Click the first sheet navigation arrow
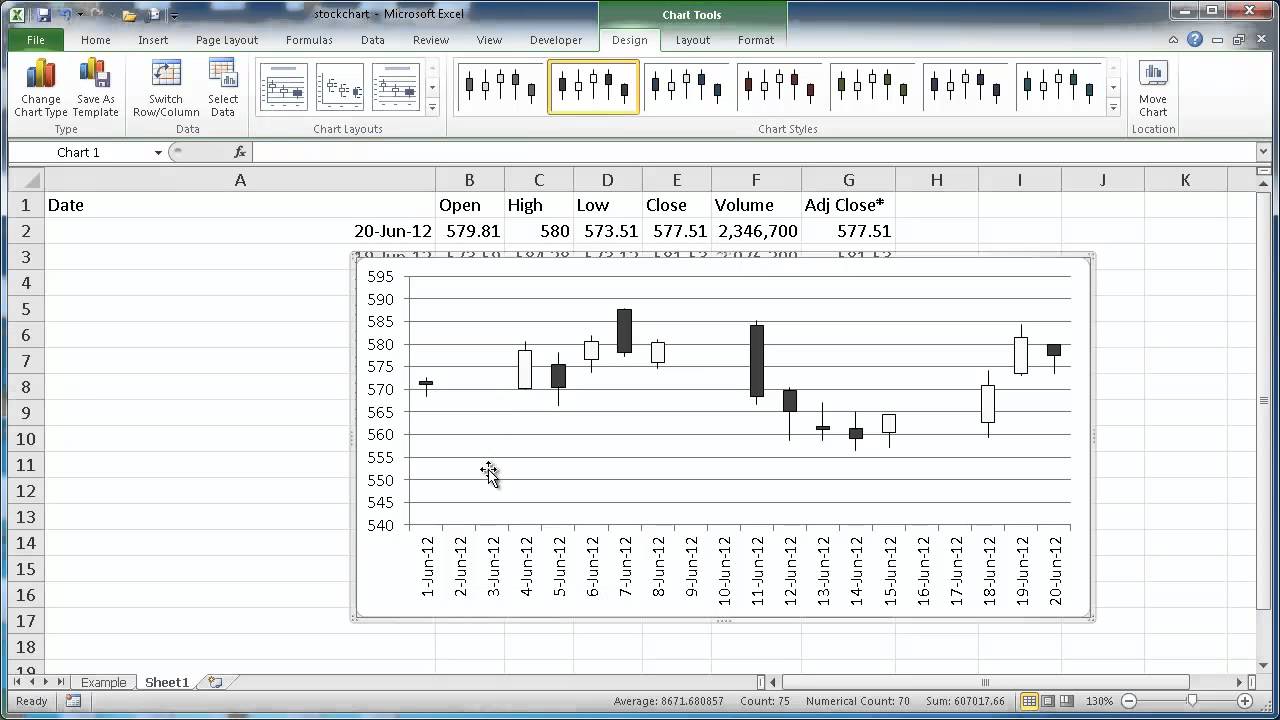 [17, 682]
